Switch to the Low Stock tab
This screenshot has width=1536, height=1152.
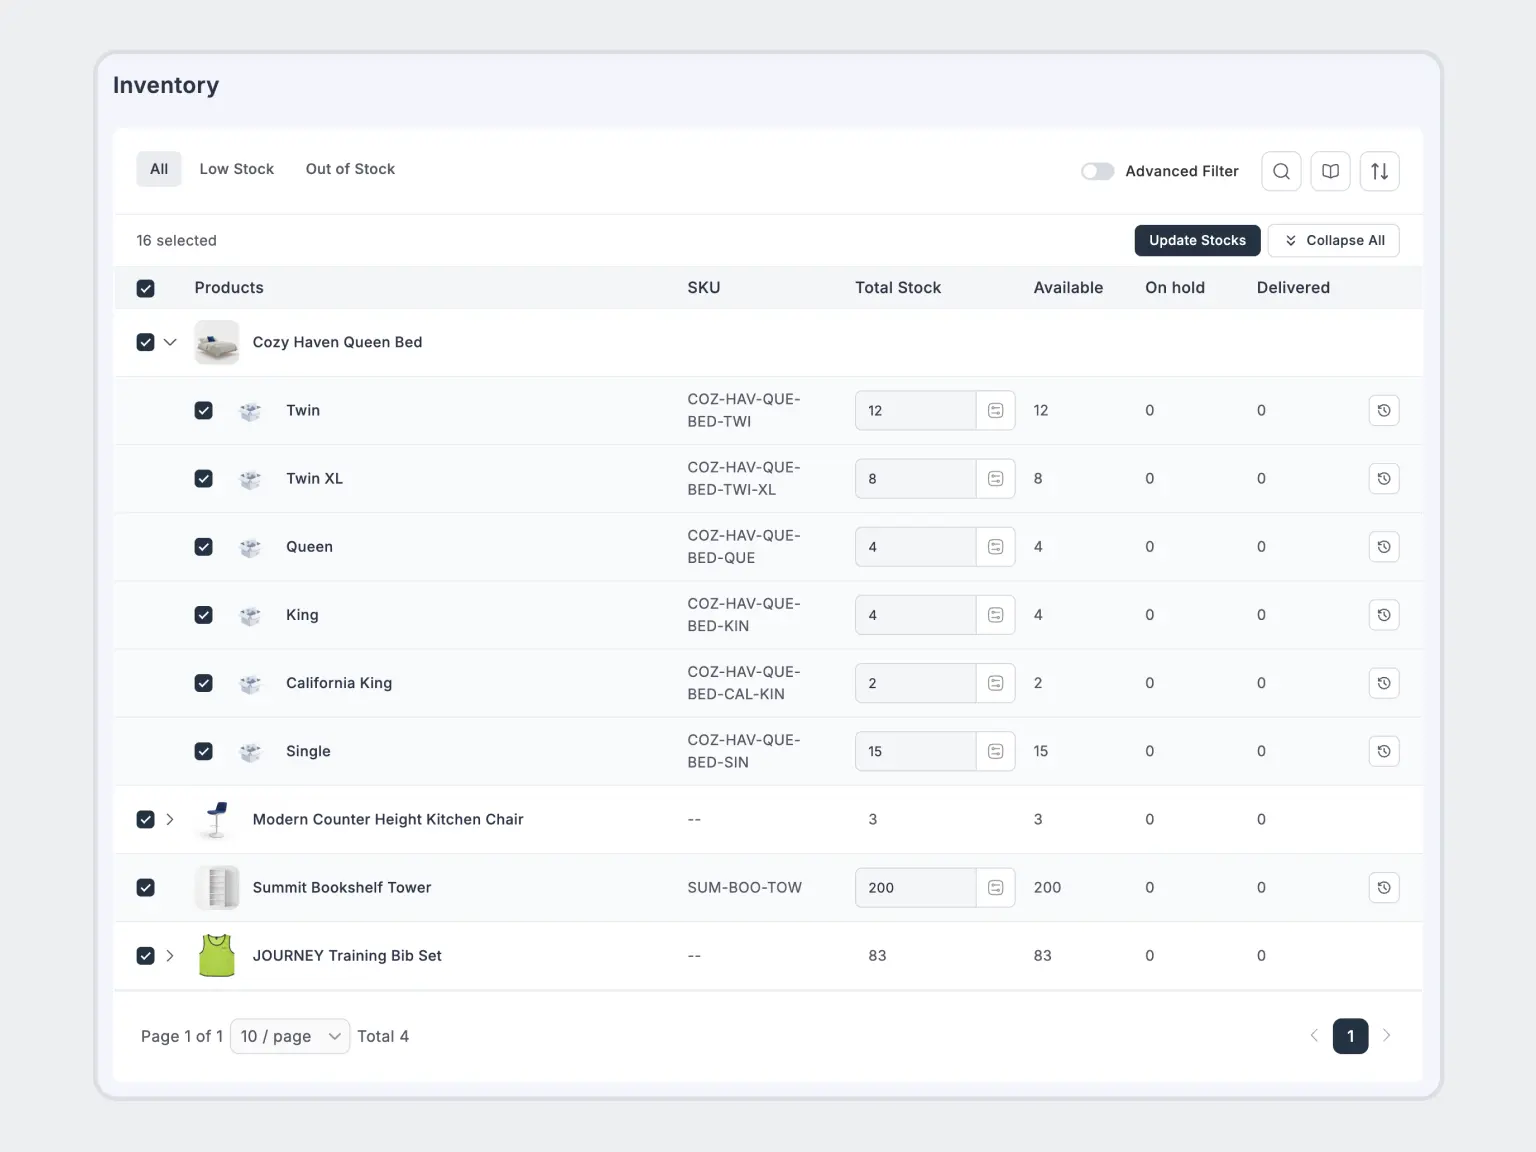(237, 169)
